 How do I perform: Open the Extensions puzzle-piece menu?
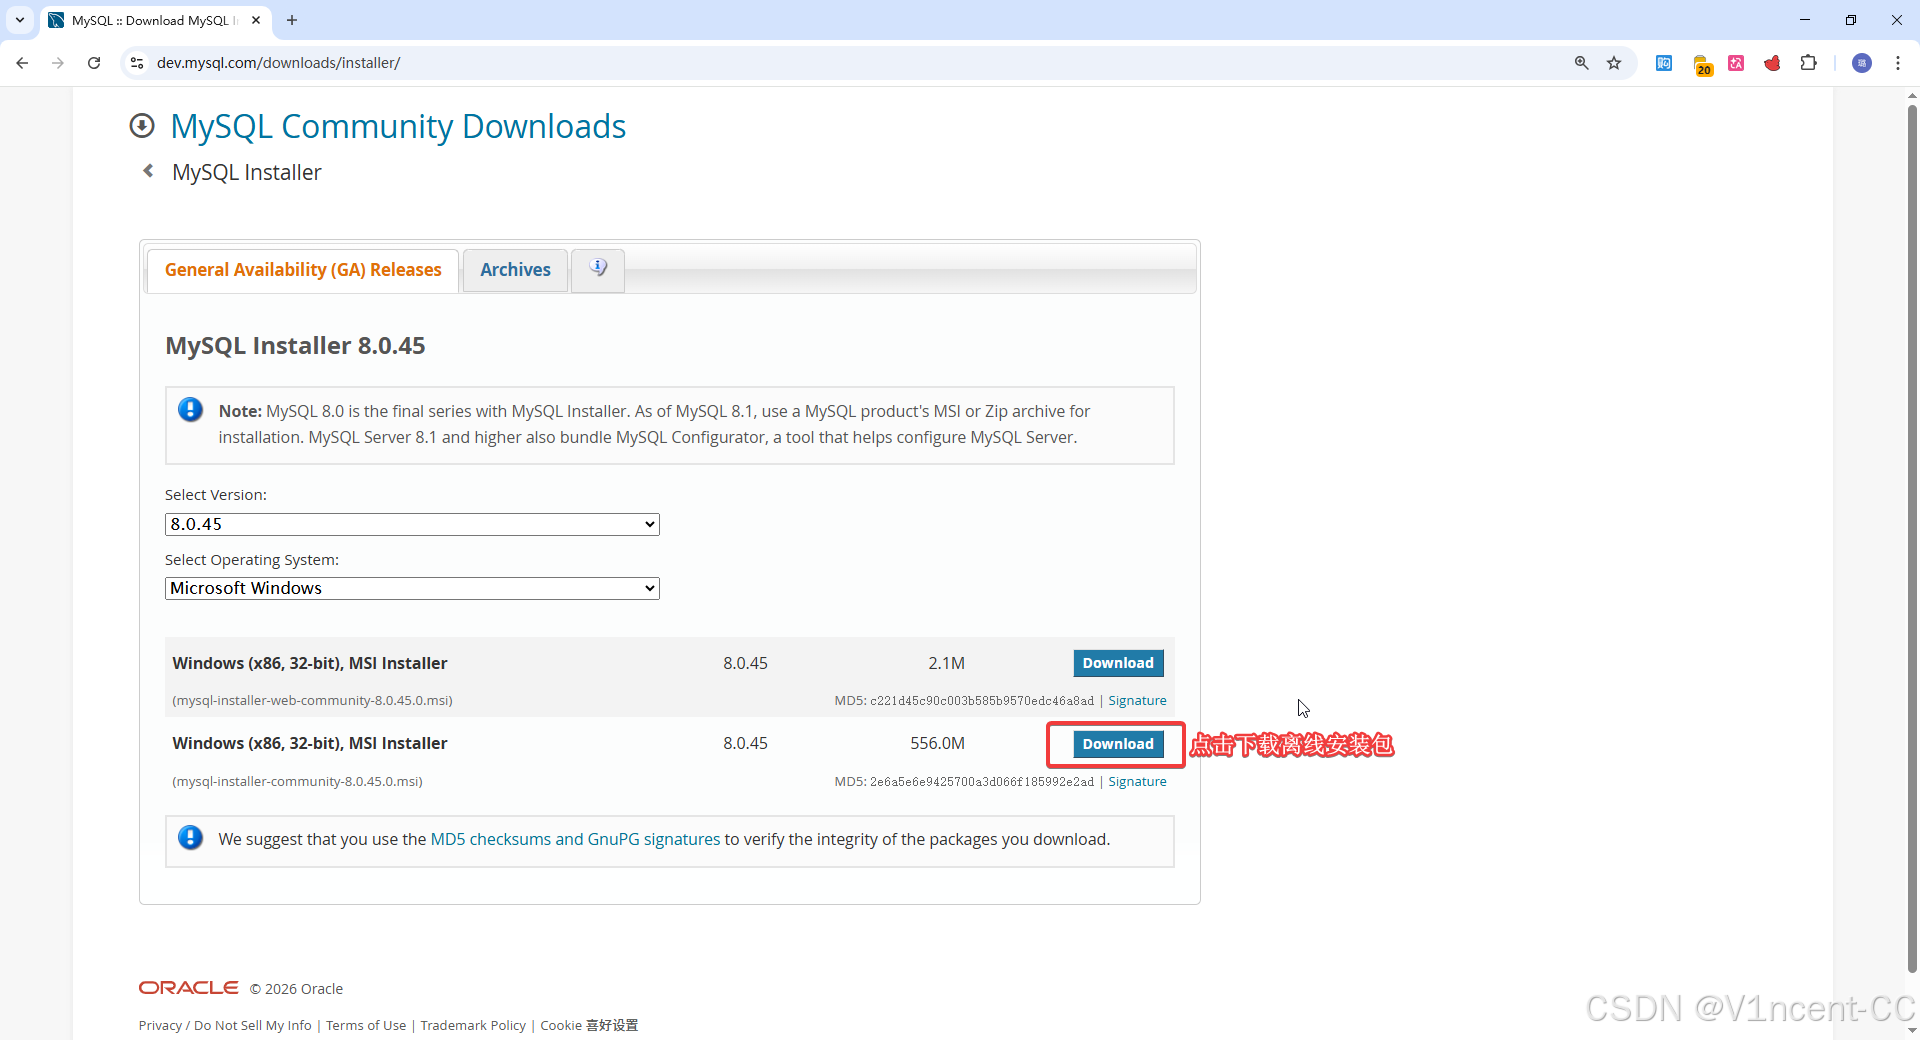1808,63
